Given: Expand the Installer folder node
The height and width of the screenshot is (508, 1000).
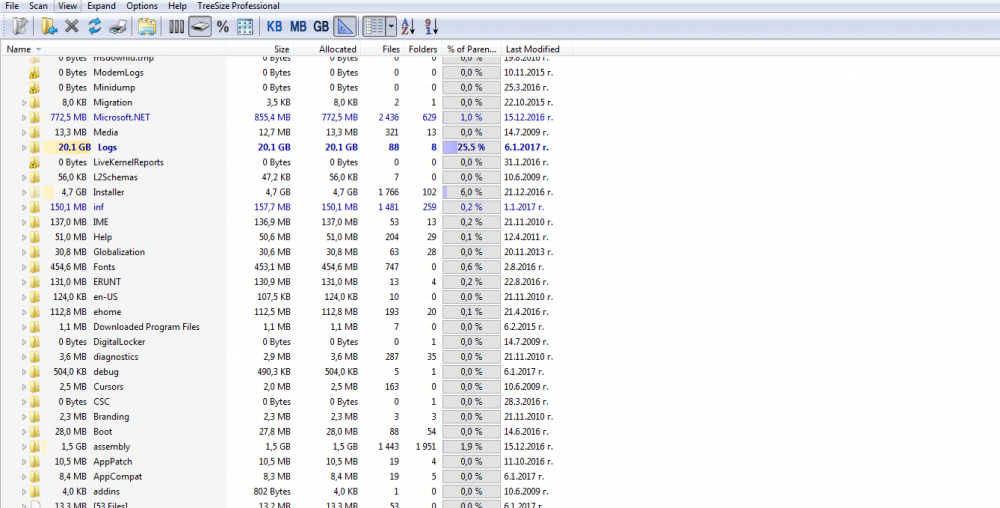Looking at the screenshot, I should point(24,192).
